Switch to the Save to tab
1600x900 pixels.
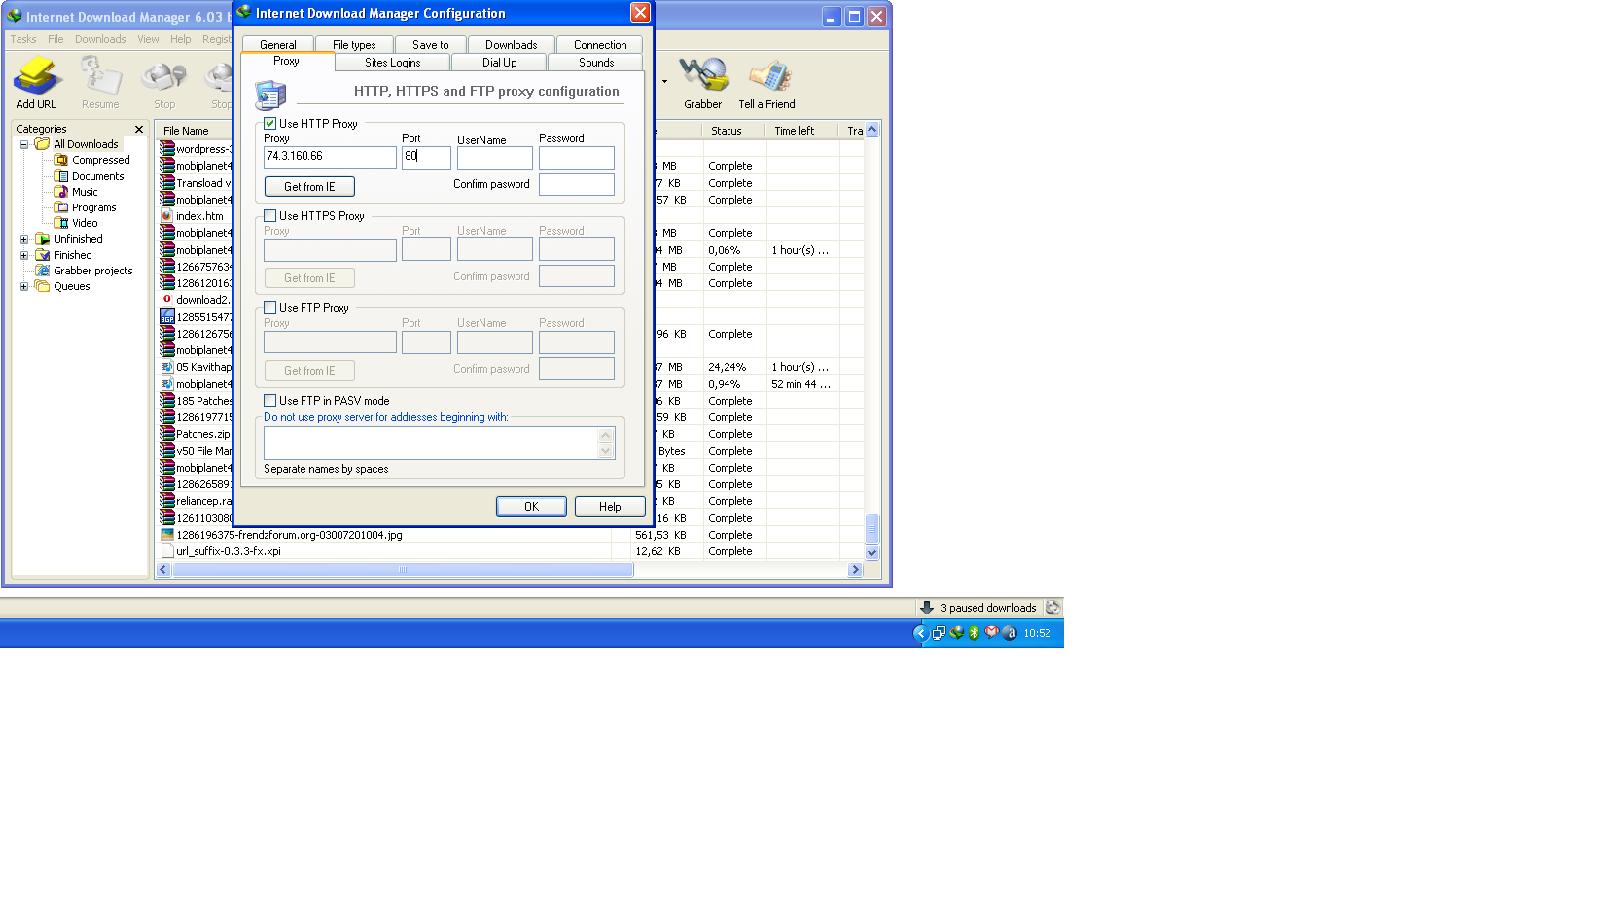point(430,44)
